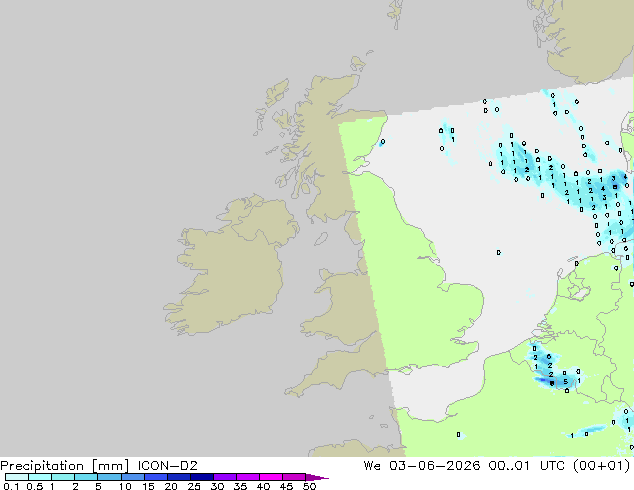Screen dimensions: 634x490
Task: Click the 25 to 30 mm legend swatch
Action: click(x=201, y=477)
